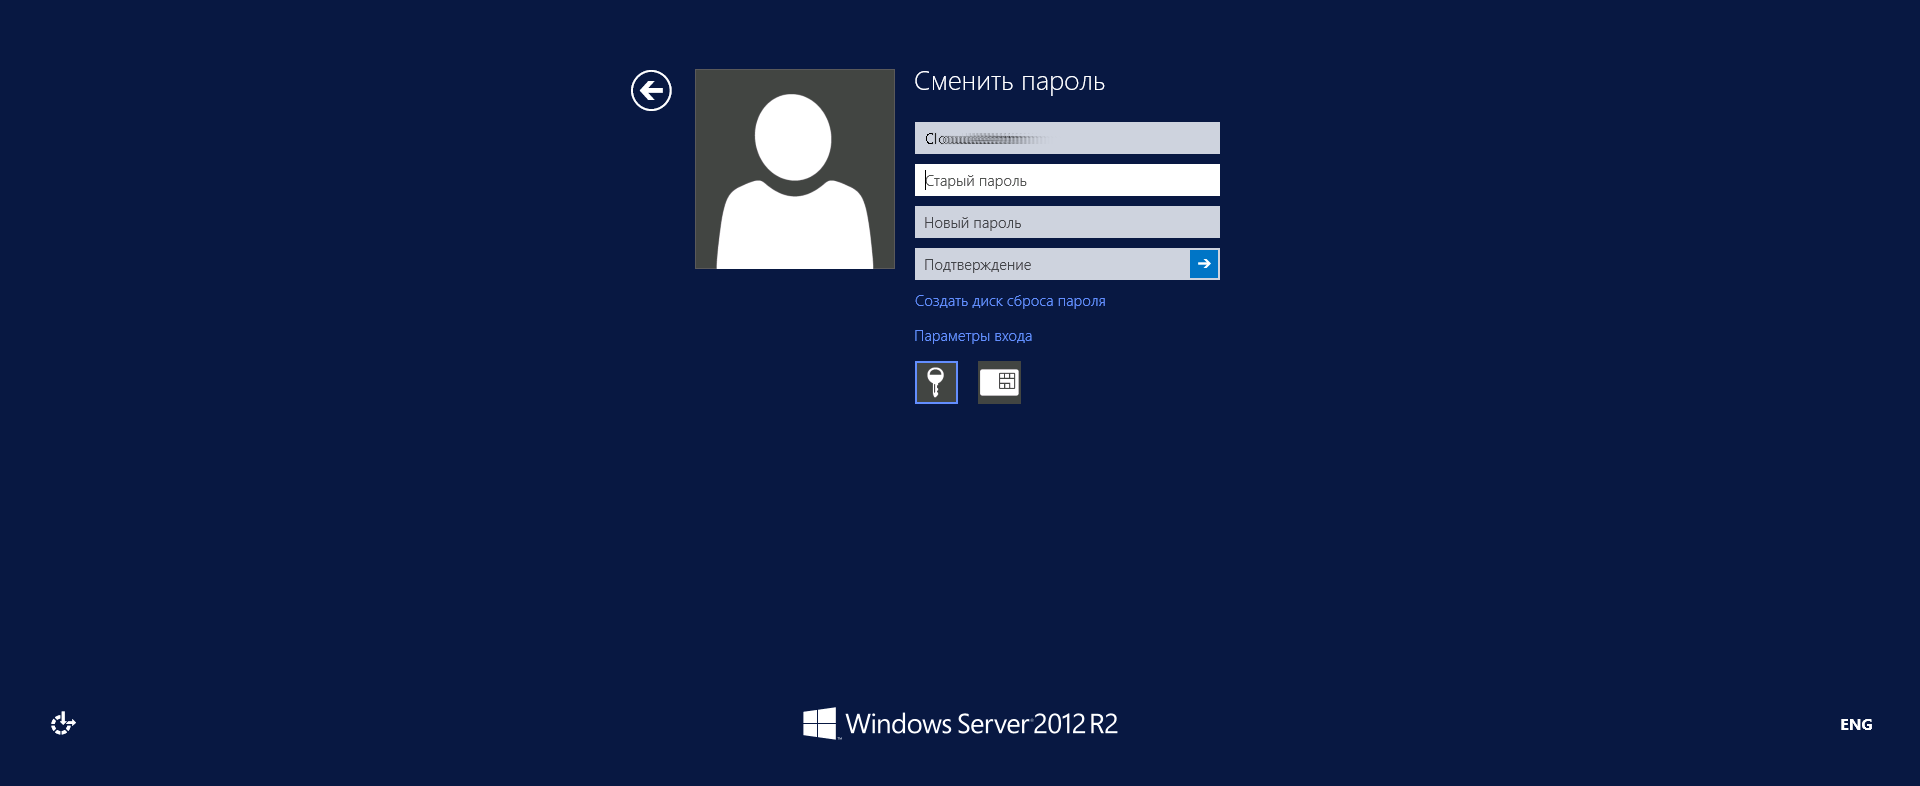This screenshot has height=786, width=1920.
Task: Open the Ease of Access menu
Action: 63,723
